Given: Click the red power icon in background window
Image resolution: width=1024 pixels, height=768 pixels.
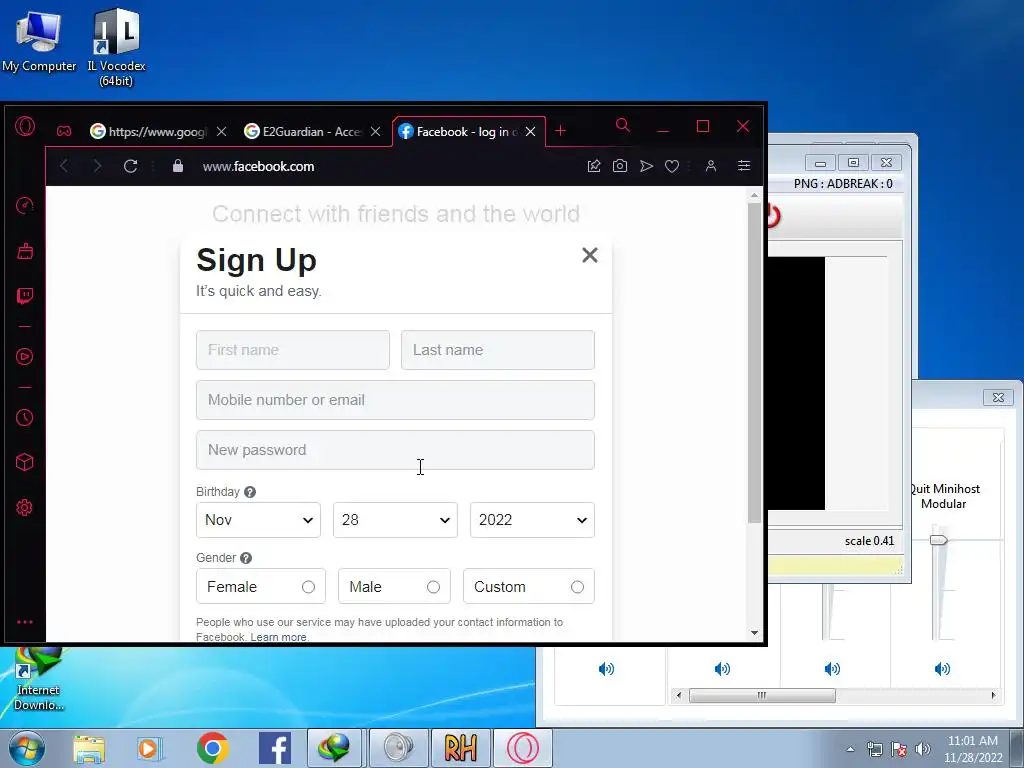Looking at the screenshot, I should [773, 216].
